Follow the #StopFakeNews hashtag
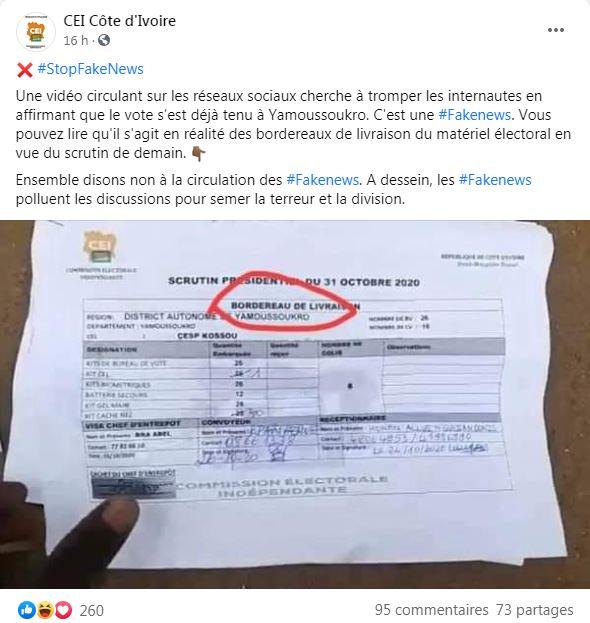This screenshot has width=590, height=623. tap(91, 69)
